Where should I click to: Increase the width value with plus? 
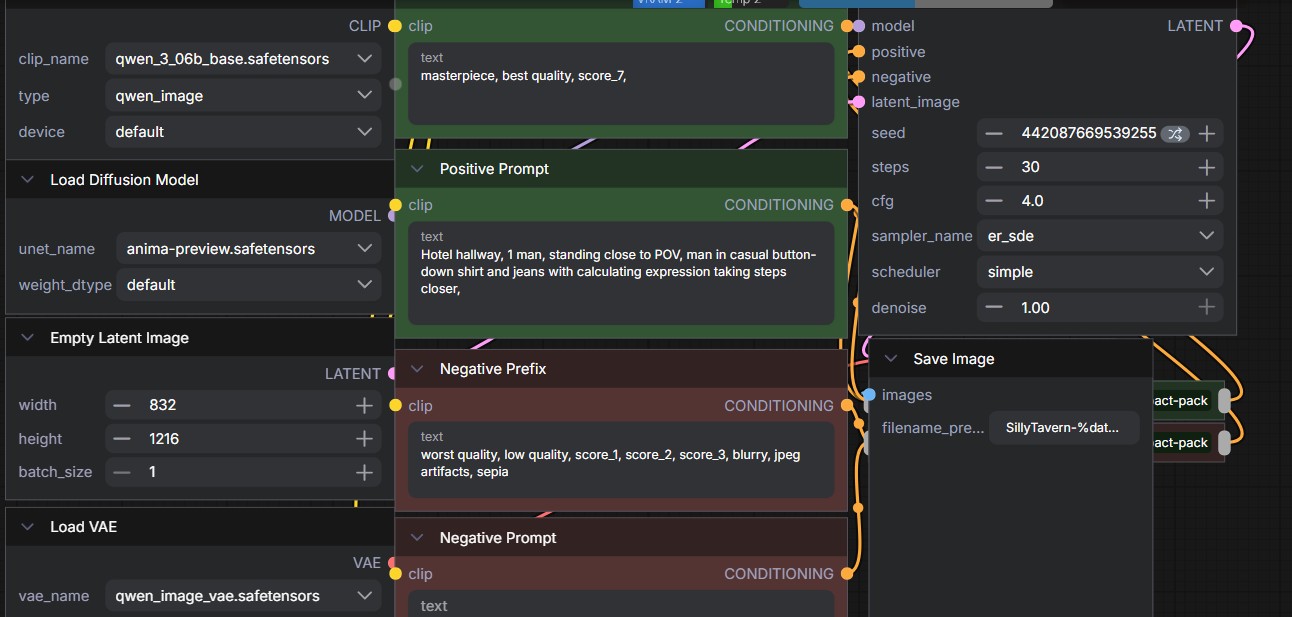(x=364, y=405)
